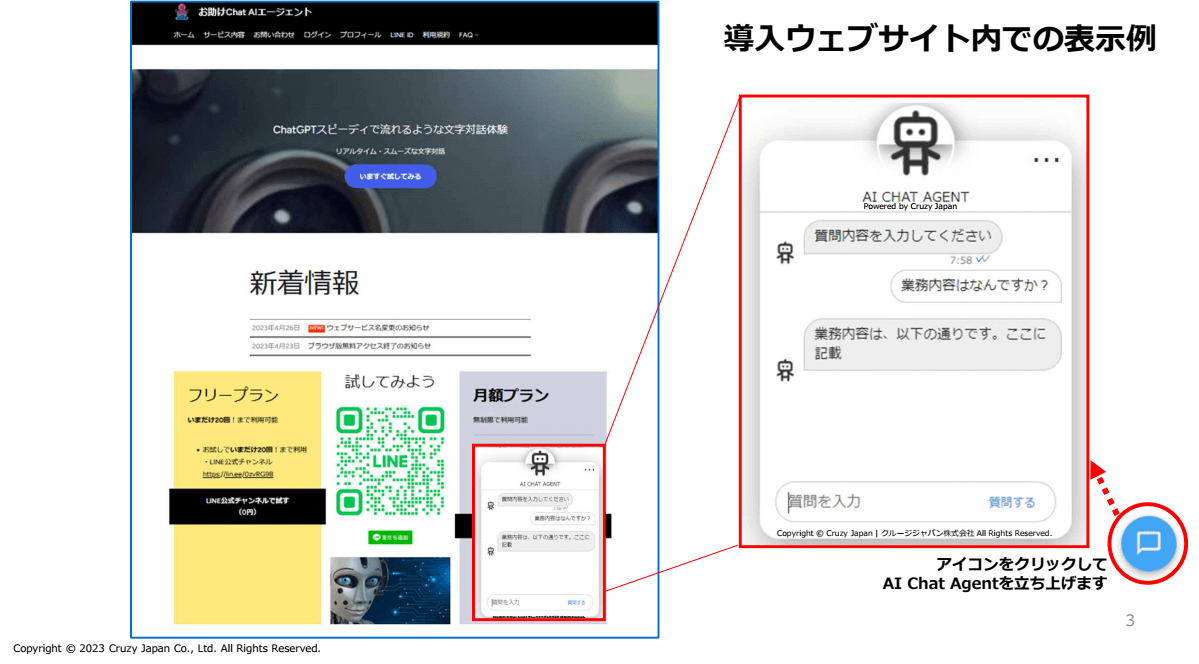Open お問い合わせ in the navigation bar
Viewport: 1199px width, 664px height.
coord(274,35)
